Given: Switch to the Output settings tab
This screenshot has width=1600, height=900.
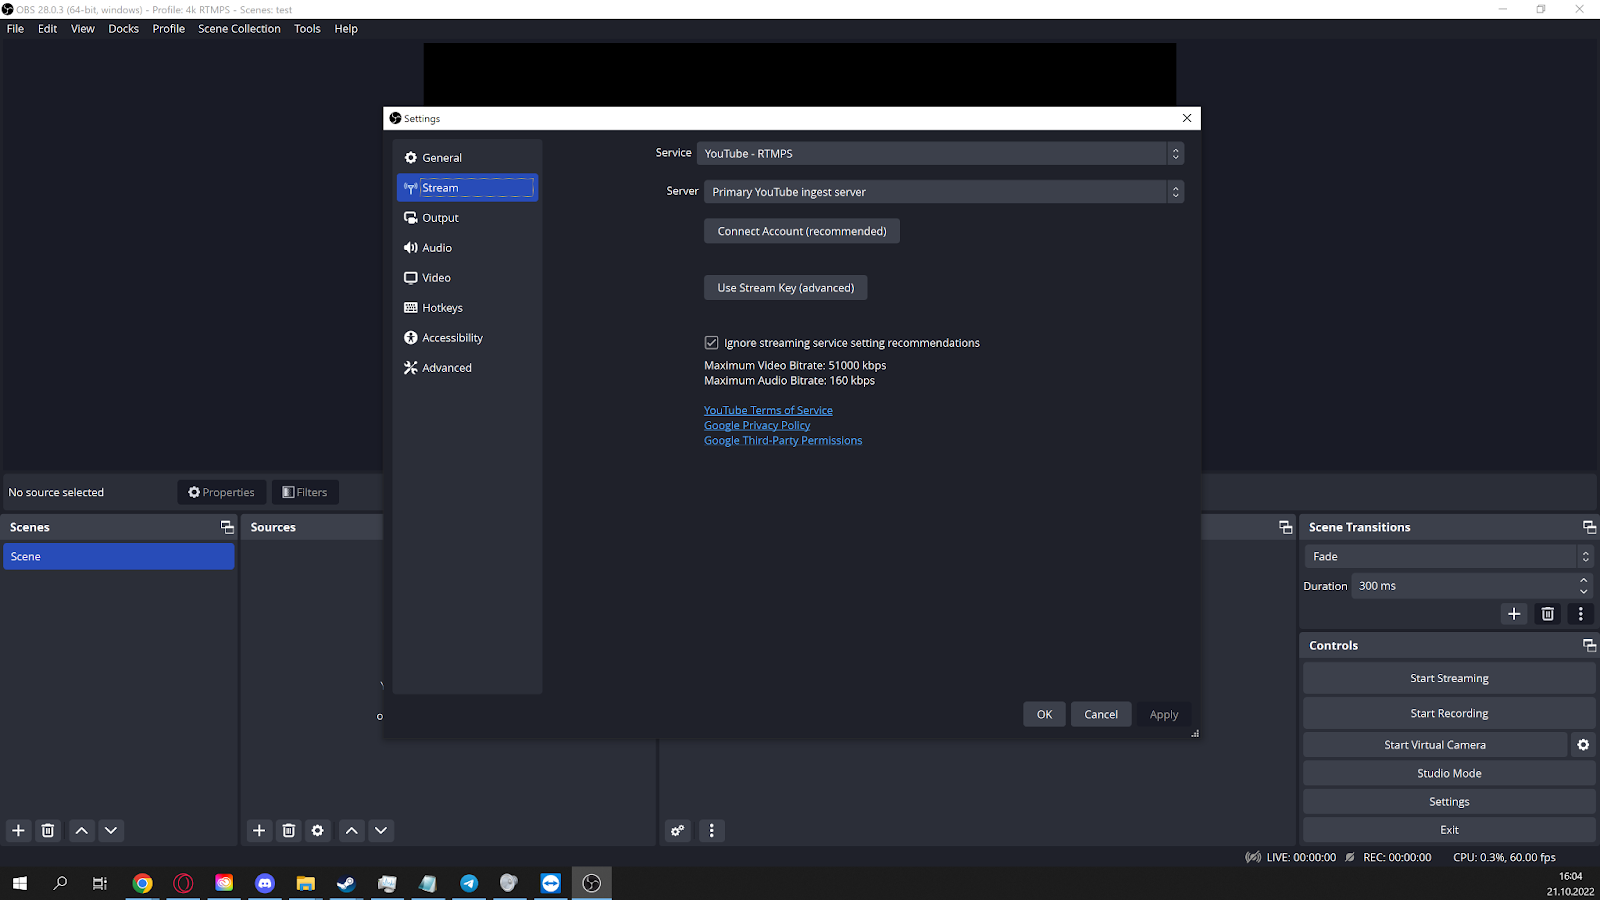Looking at the screenshot, I should point(467,218).
